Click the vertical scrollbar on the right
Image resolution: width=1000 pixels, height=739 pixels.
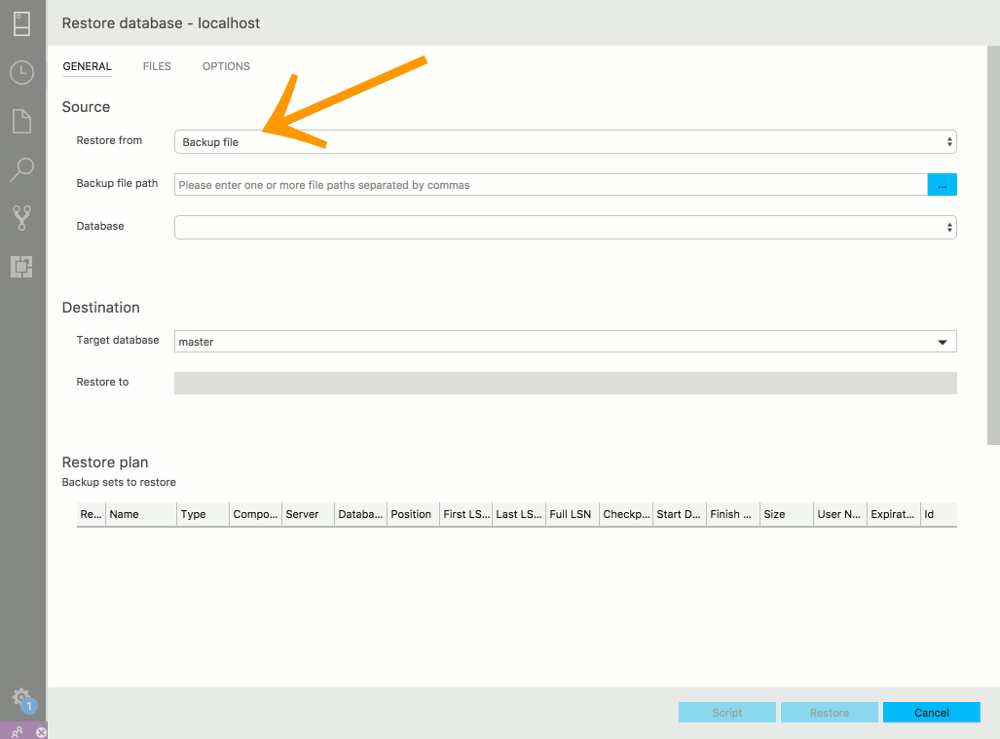[993, 245]
